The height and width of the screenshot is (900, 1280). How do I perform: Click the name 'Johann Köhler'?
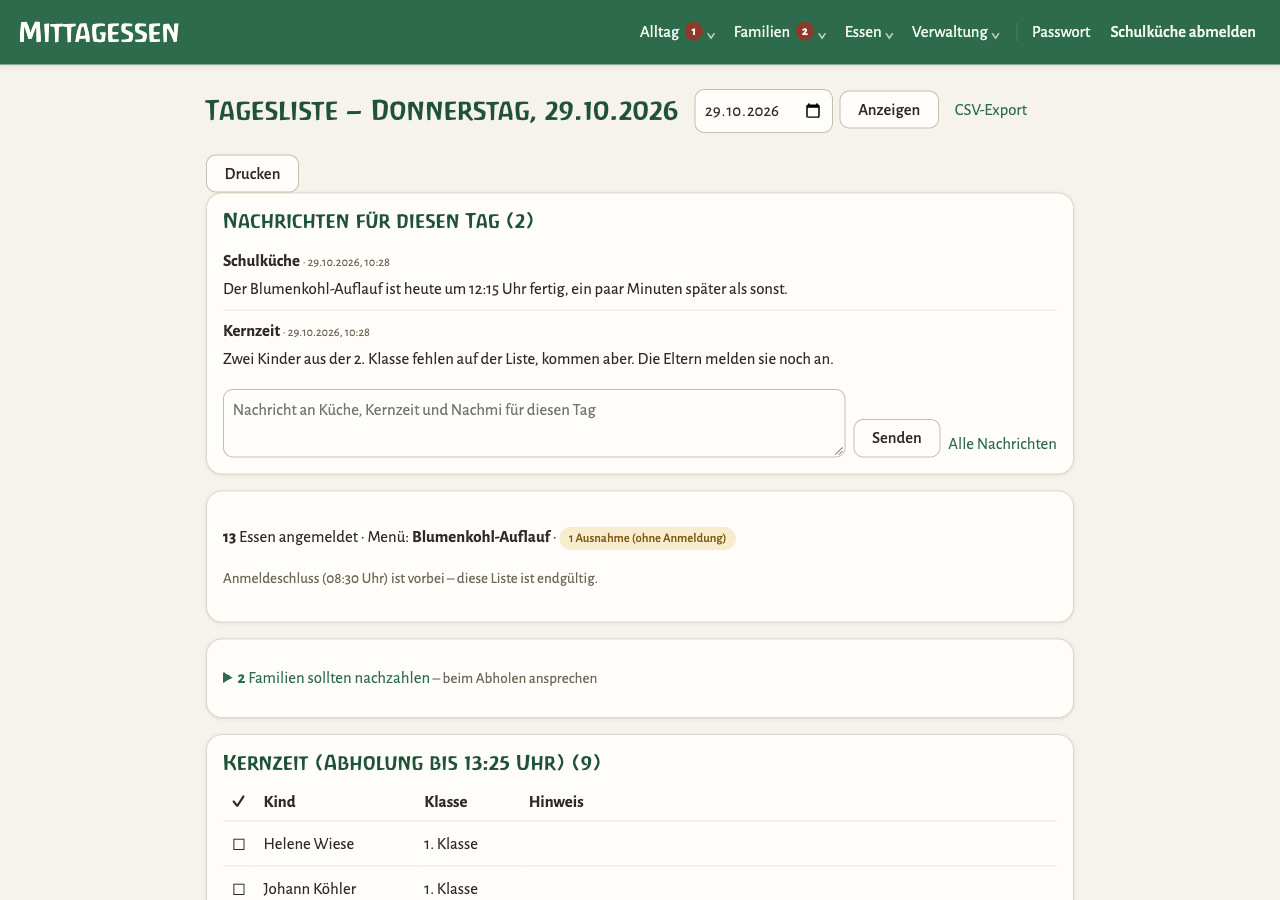[x=310, y=889]
